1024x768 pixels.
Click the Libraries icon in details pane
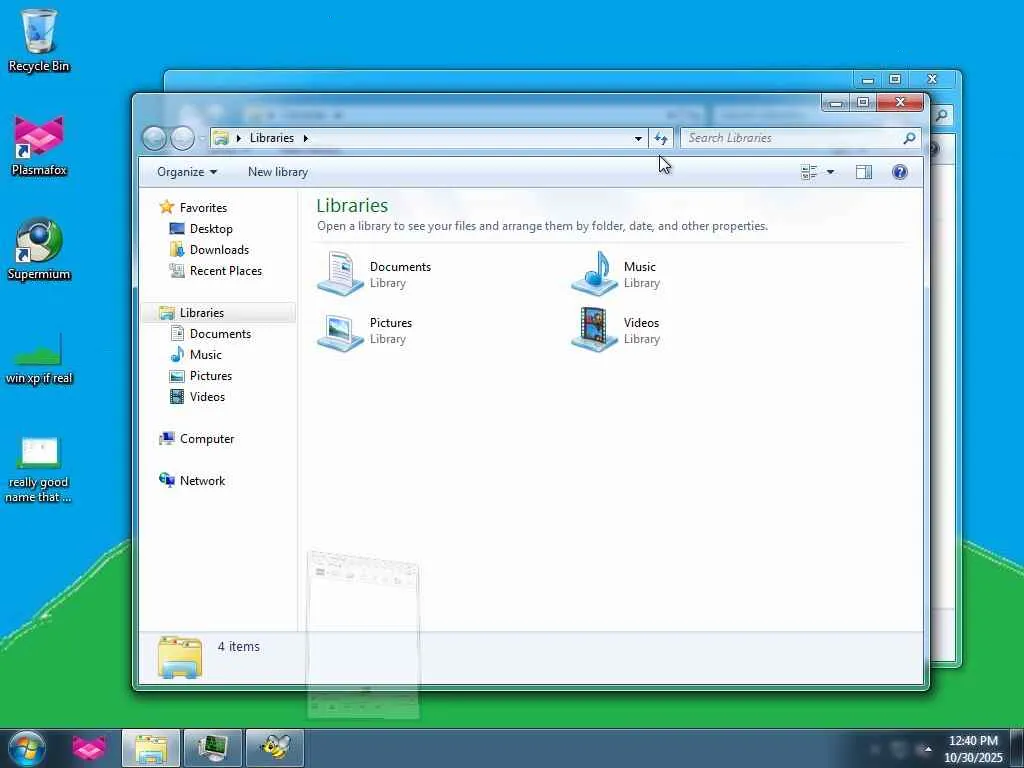tap(180, 657)
